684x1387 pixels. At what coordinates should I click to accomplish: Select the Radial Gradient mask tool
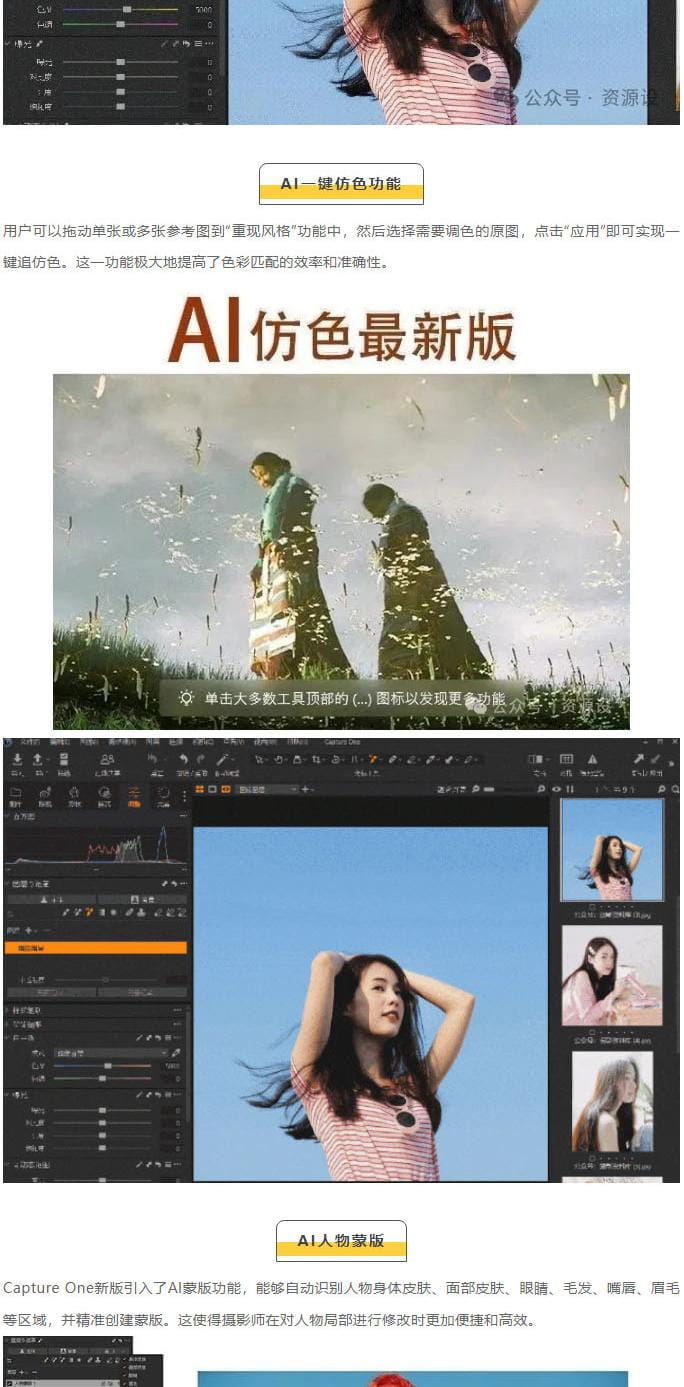tap(113, 912)
